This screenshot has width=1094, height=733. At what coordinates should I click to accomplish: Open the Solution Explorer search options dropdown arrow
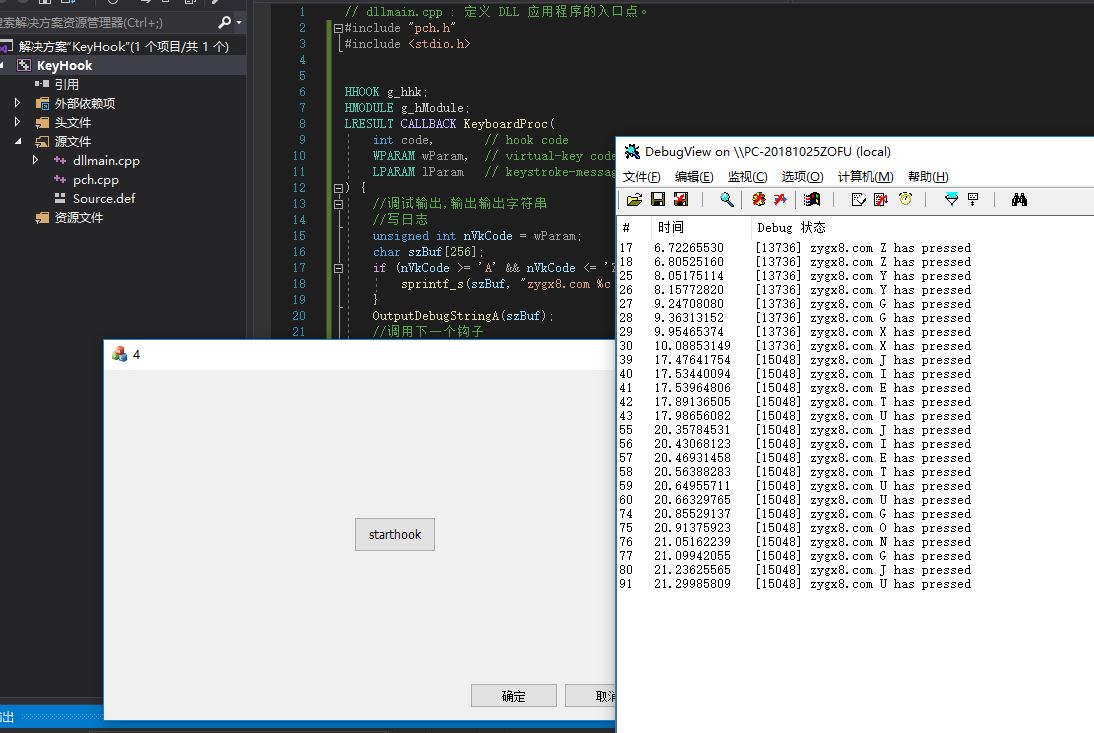tap(239, 22)
